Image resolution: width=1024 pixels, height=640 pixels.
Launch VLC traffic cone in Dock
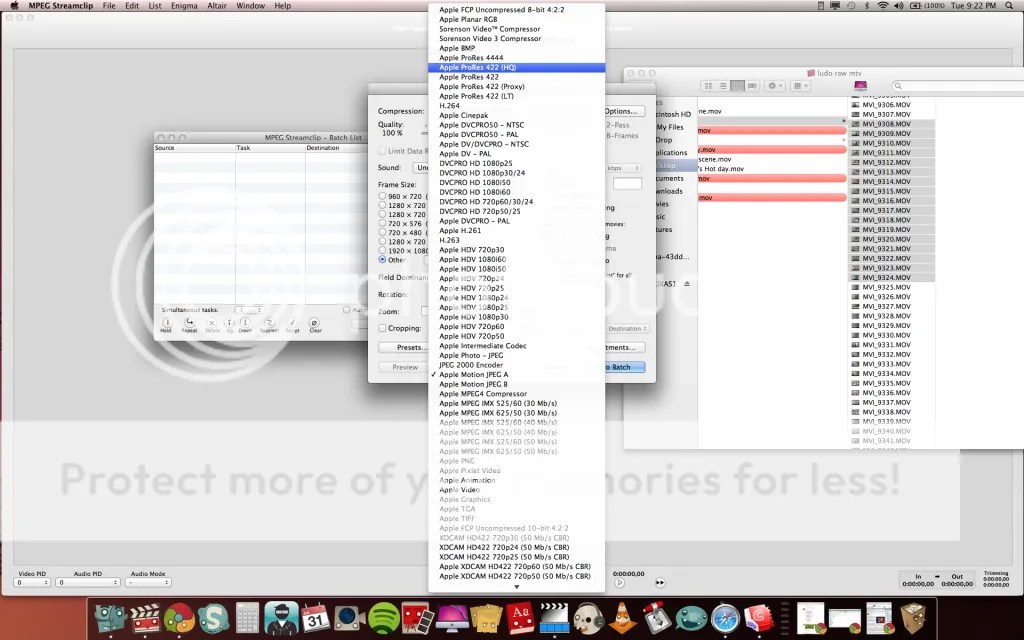622,618
